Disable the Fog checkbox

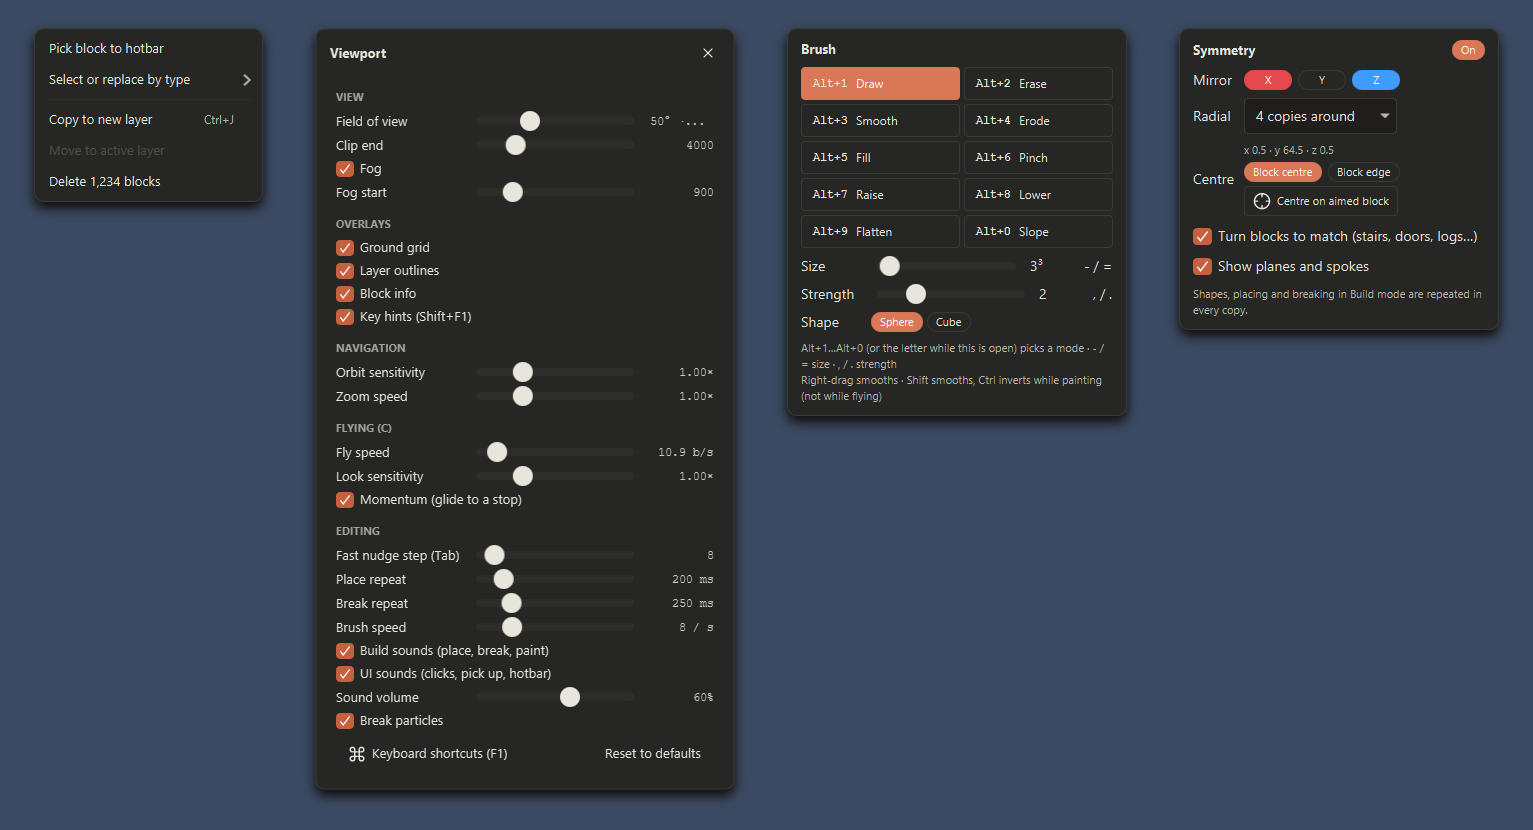[x=345, y=169]
